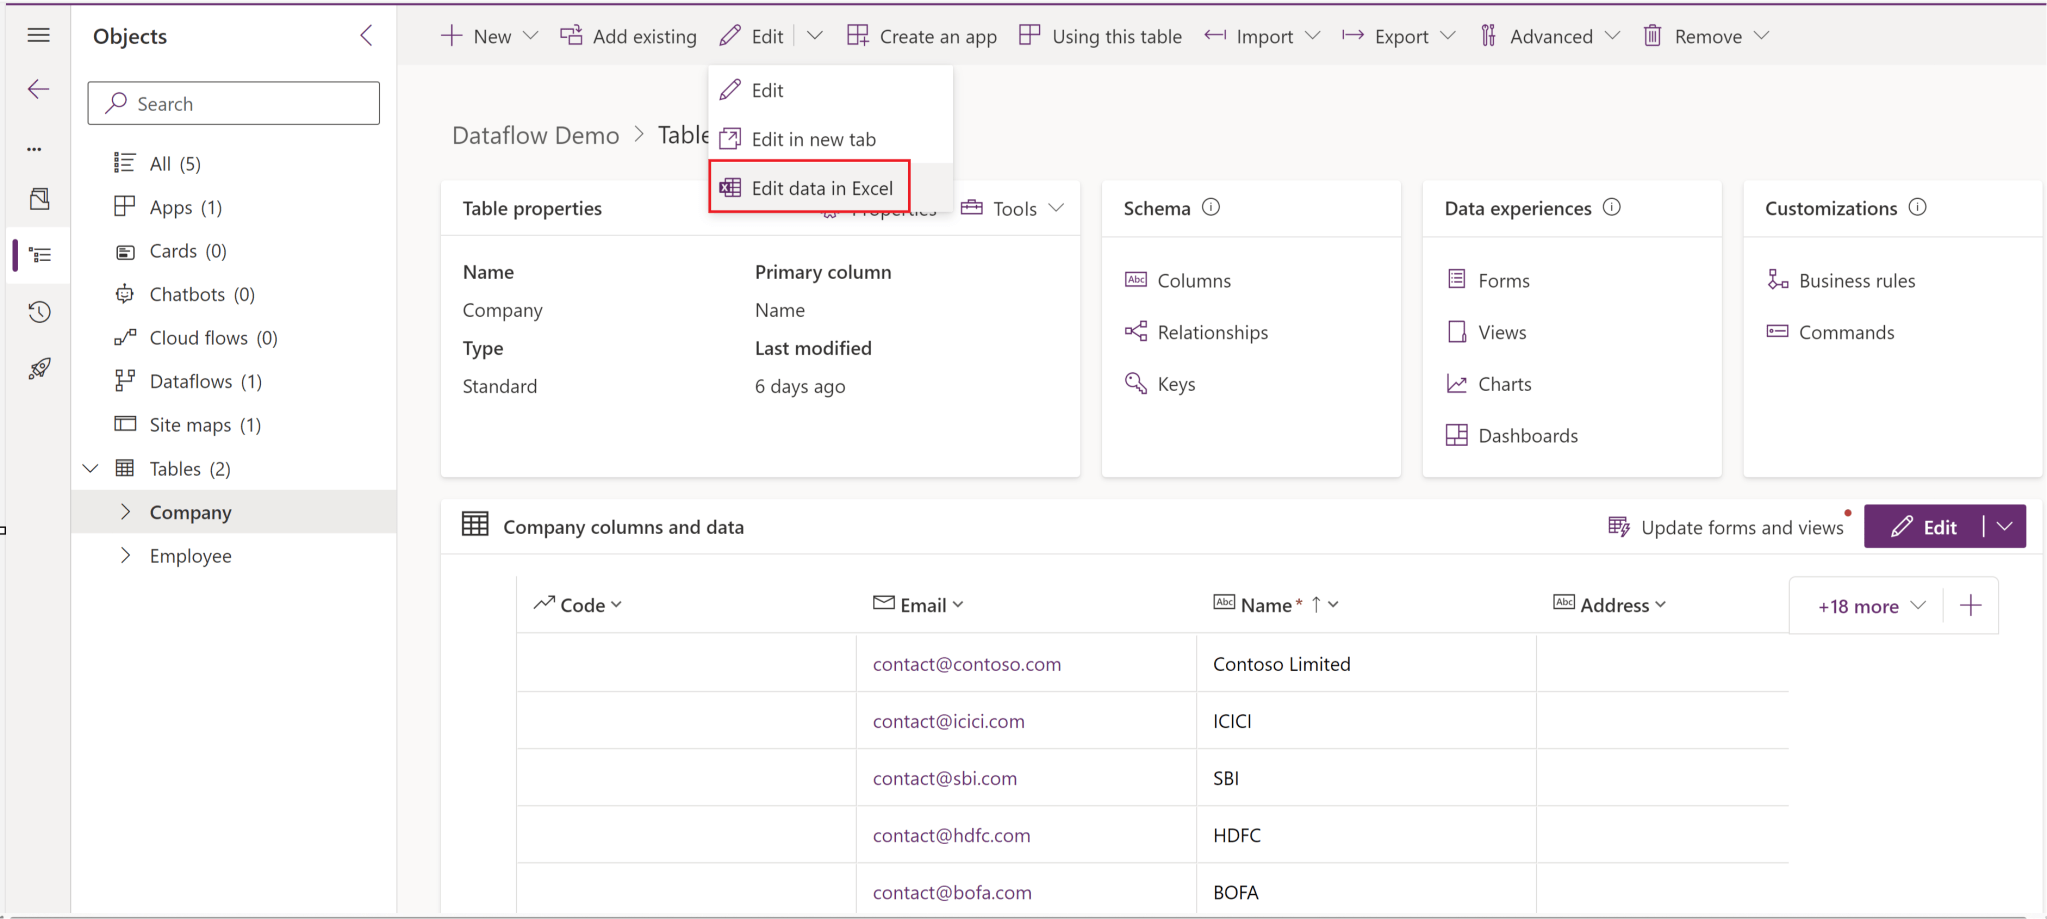Click inside the Objects search box
Viewport: 2047px width, 919px height.
234,103
